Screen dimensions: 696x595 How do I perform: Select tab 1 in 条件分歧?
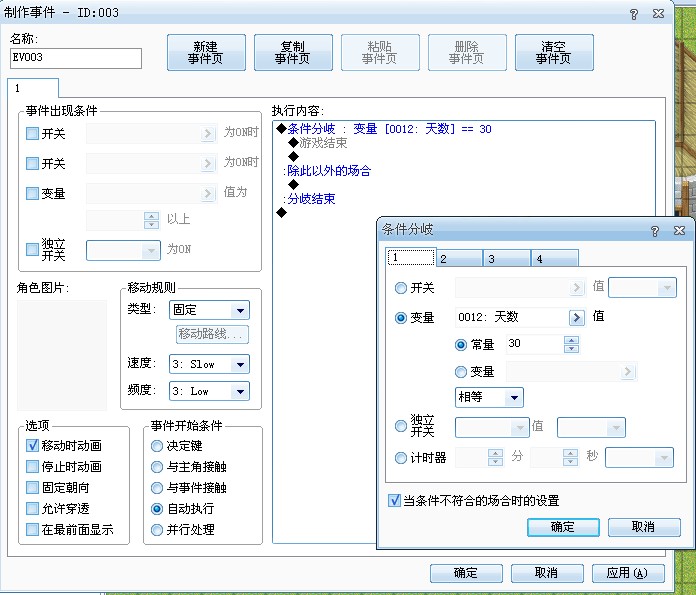coord(411,257)
